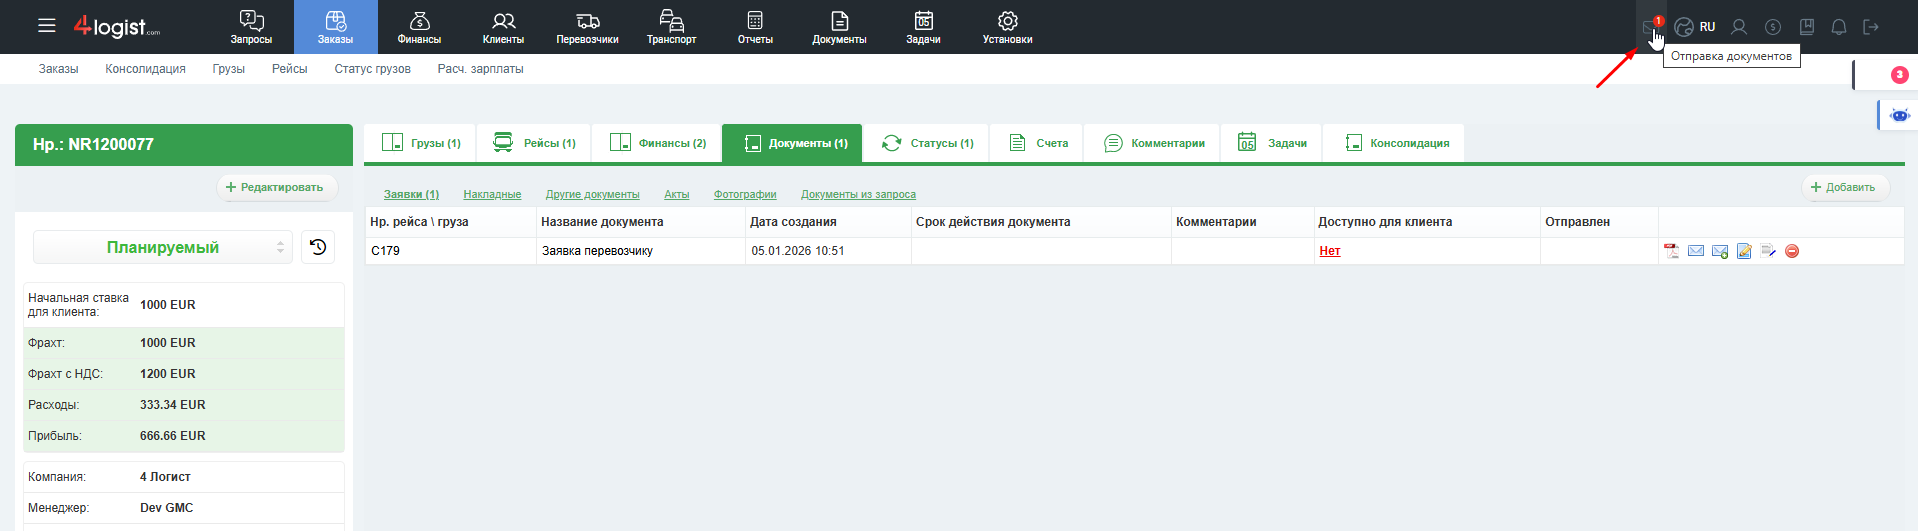
Task: Open the RU language selector
Action: tap(1696, 27)
